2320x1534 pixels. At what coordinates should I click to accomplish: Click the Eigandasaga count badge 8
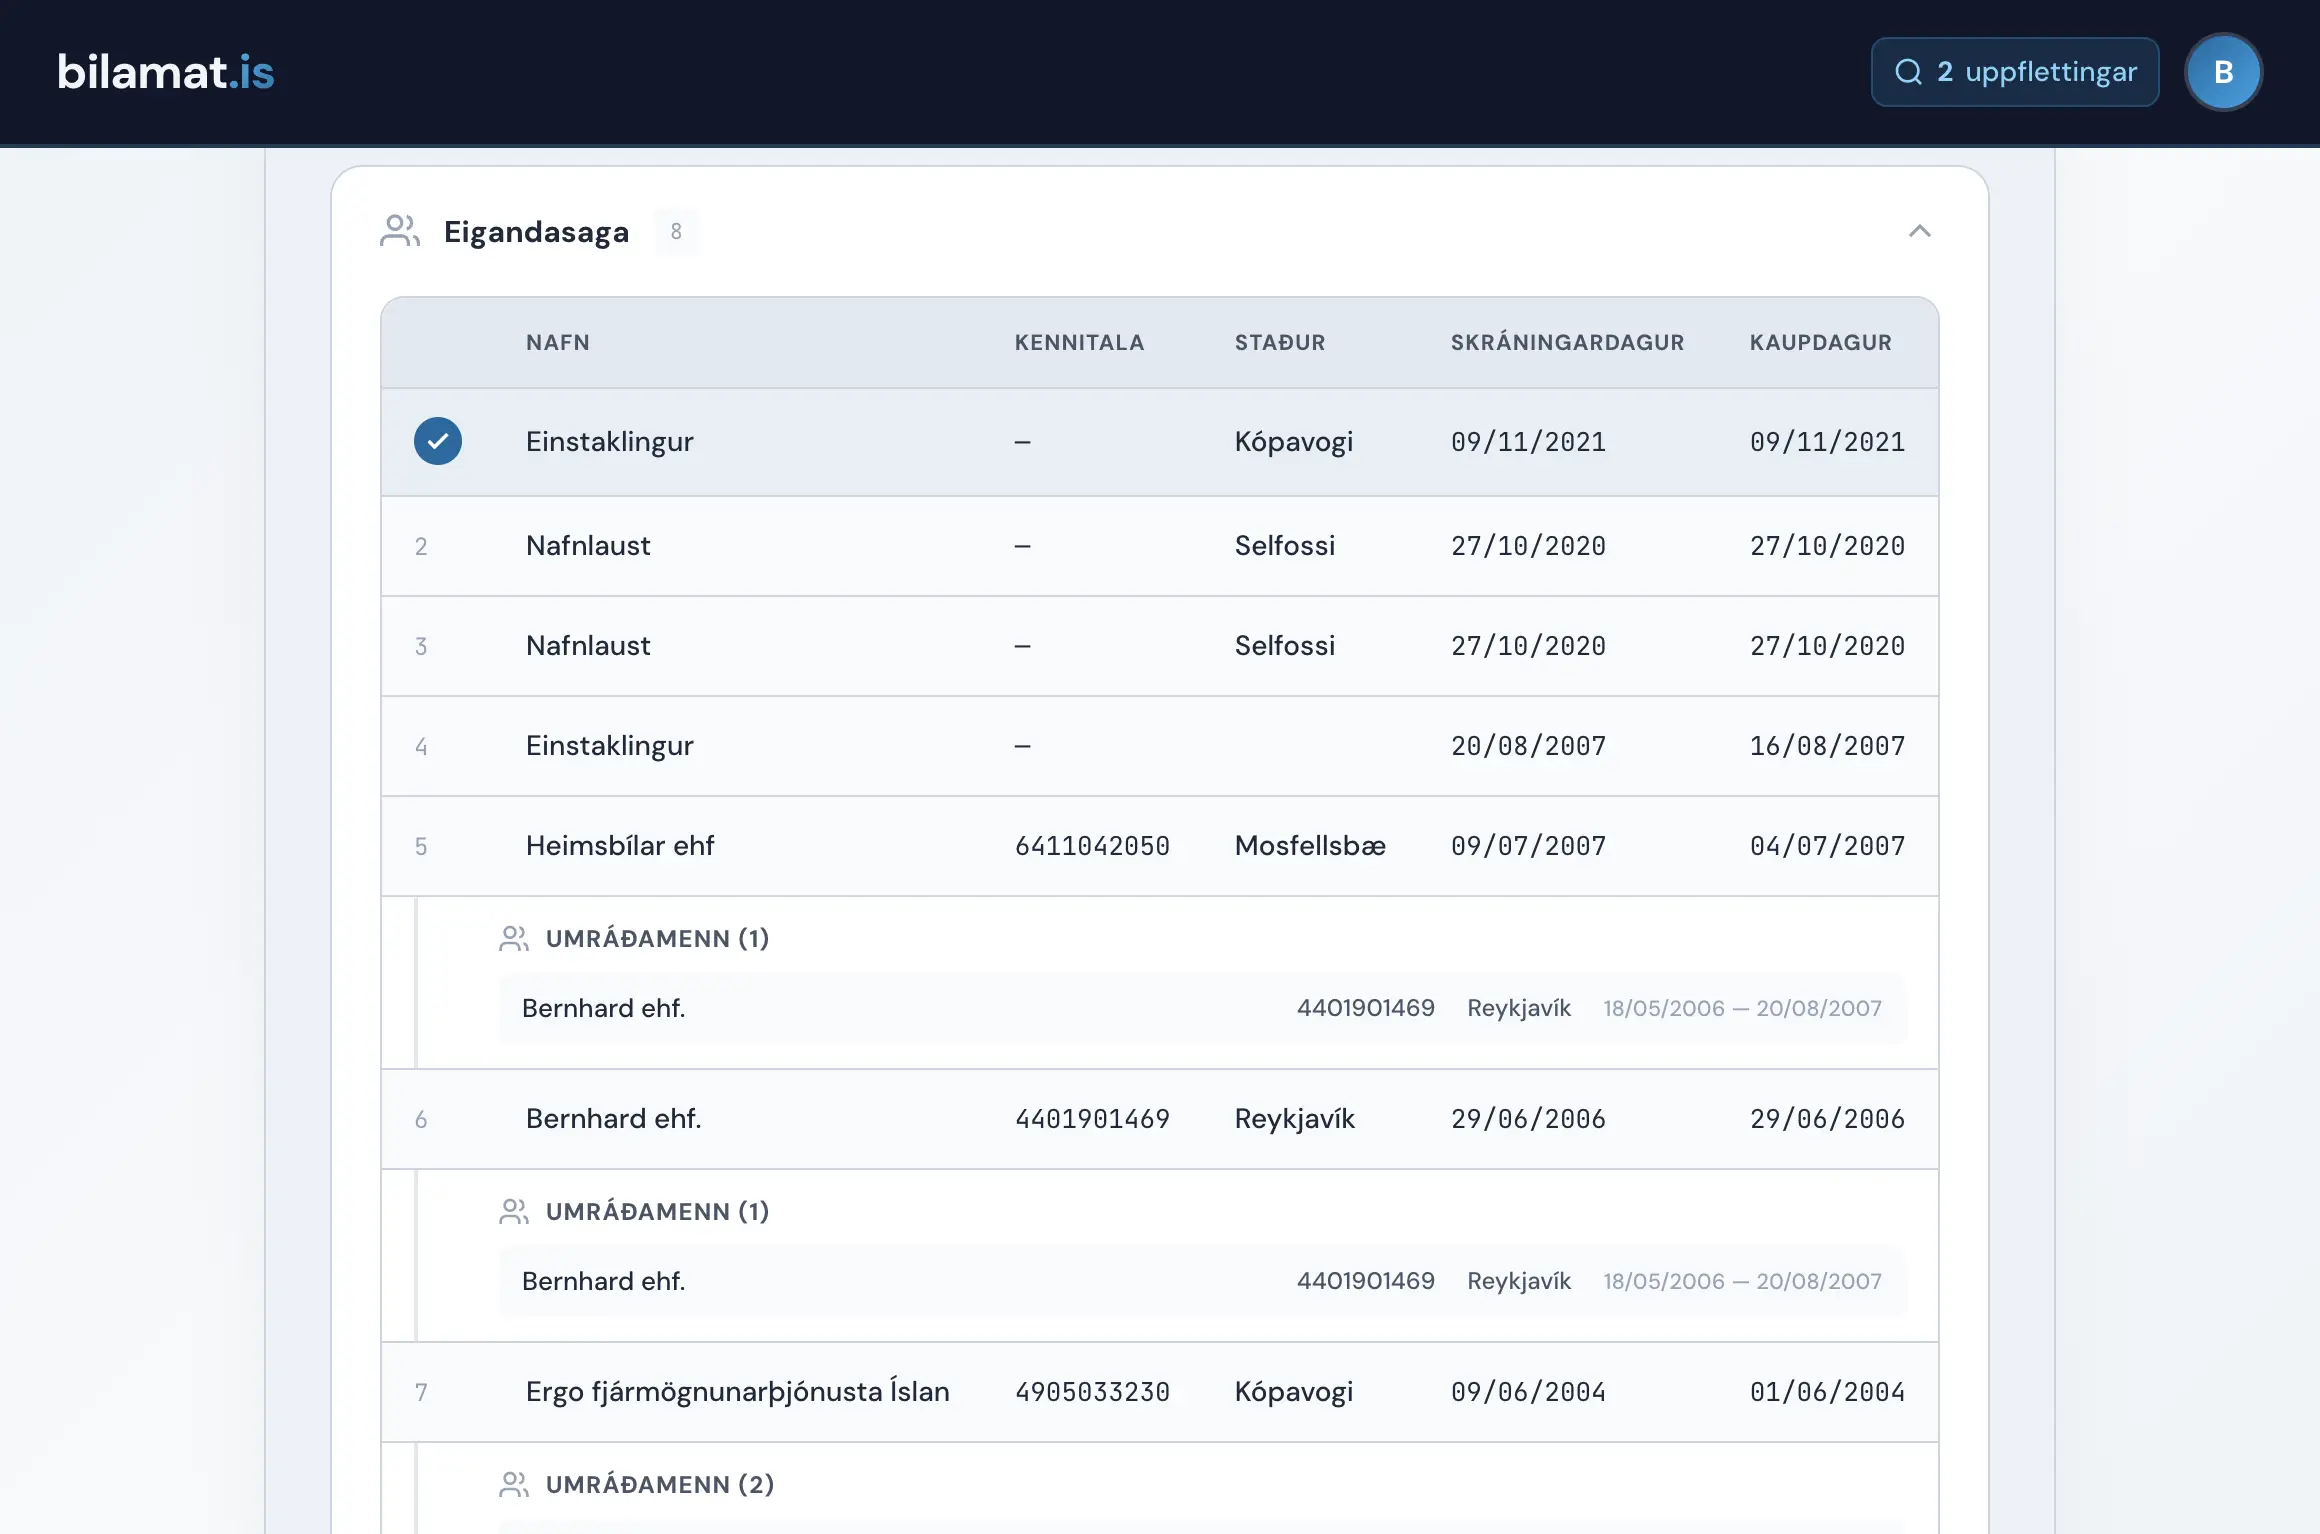point(676,231)
